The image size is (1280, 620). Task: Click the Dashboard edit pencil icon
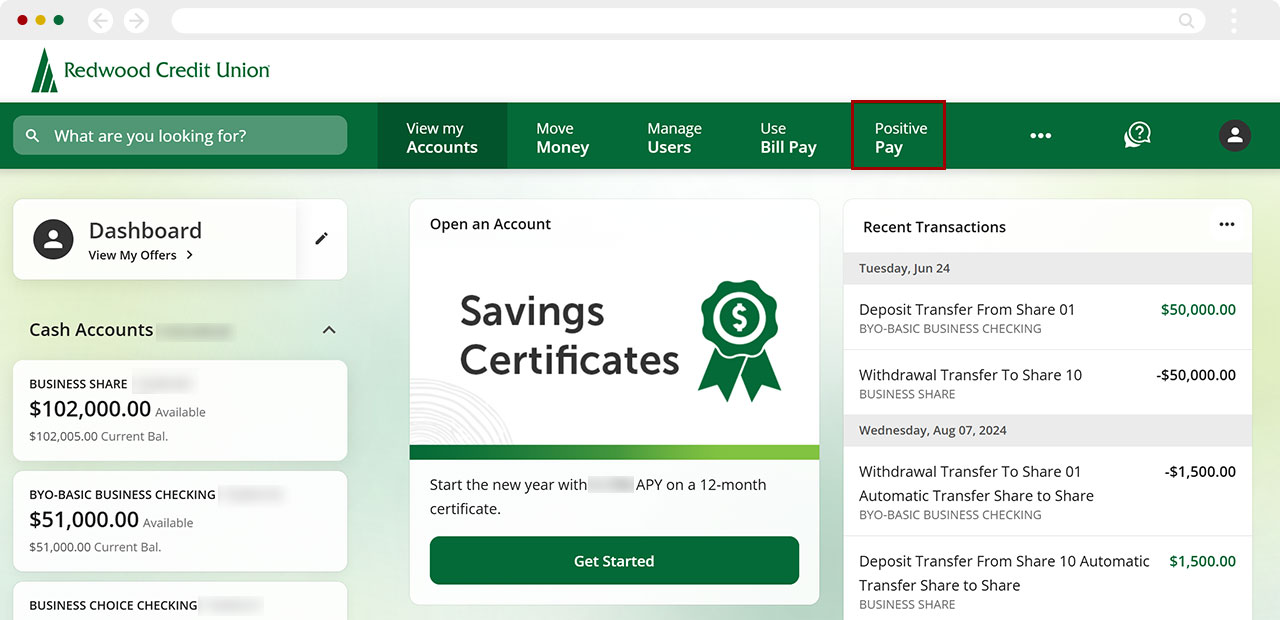point(321,239)
